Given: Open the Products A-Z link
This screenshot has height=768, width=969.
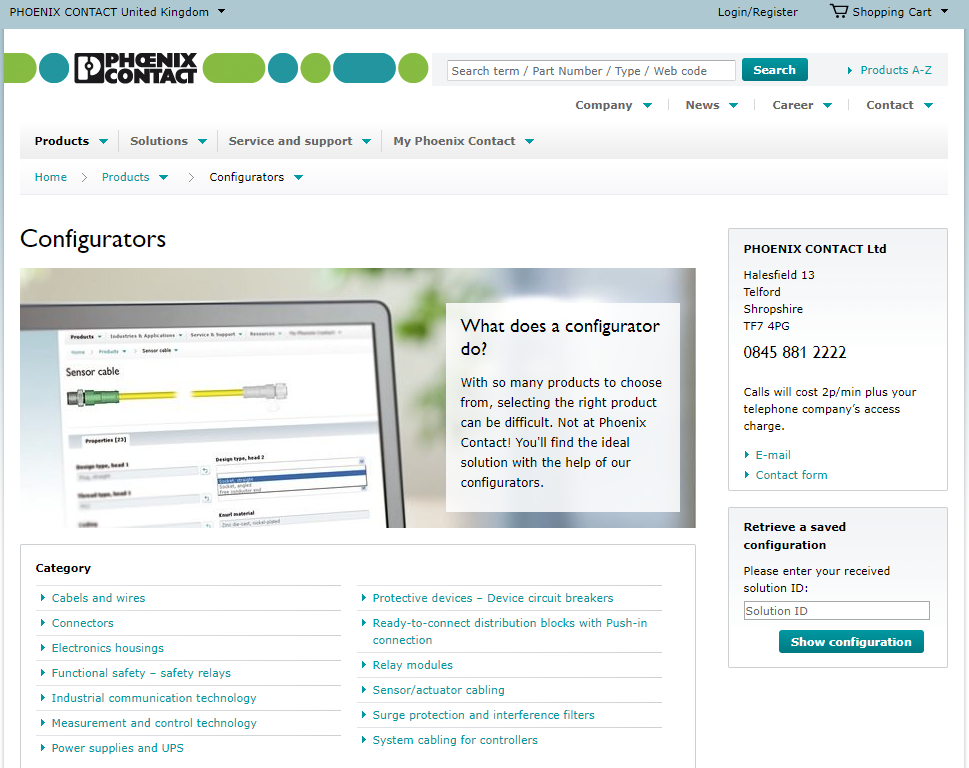Looking at the screenshot, I should (x=895, y=70).
